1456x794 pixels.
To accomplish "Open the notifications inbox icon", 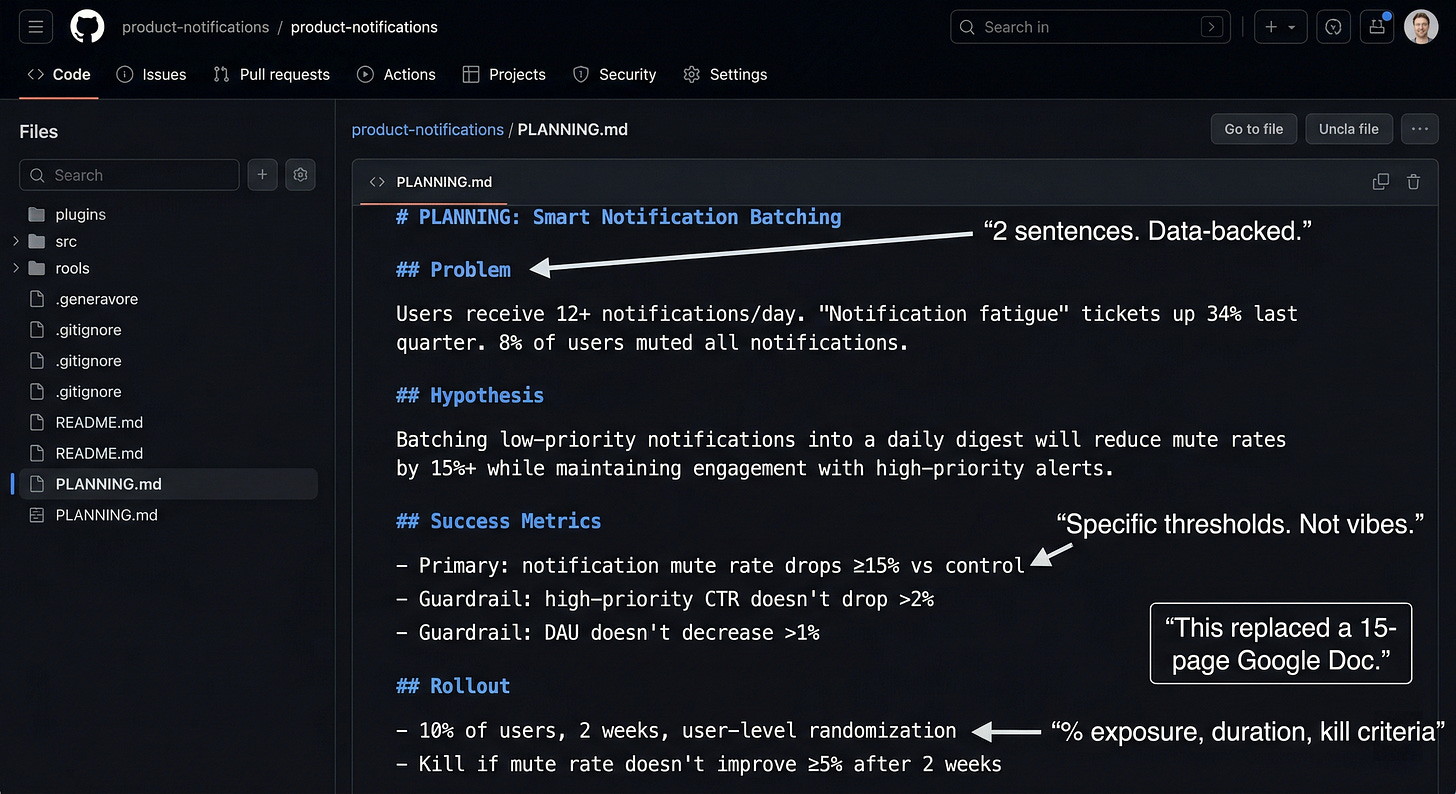I will [1377, 27].
